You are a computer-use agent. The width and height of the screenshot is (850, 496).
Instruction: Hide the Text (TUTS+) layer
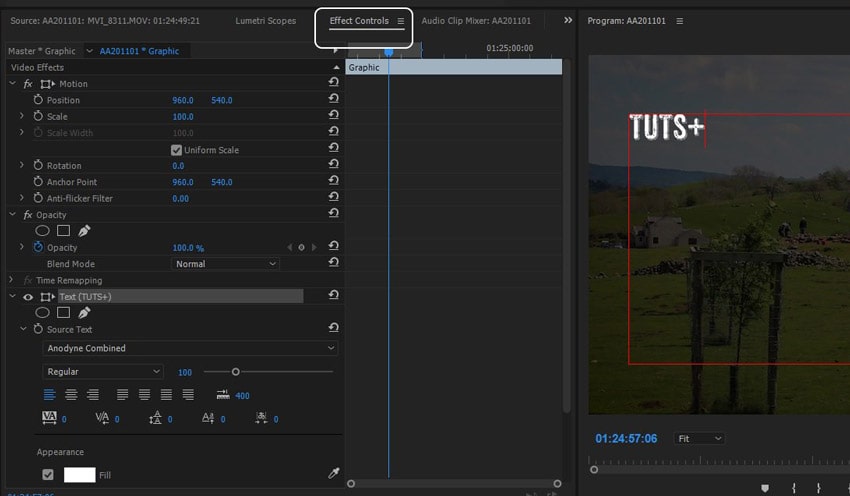coord(28,297)
